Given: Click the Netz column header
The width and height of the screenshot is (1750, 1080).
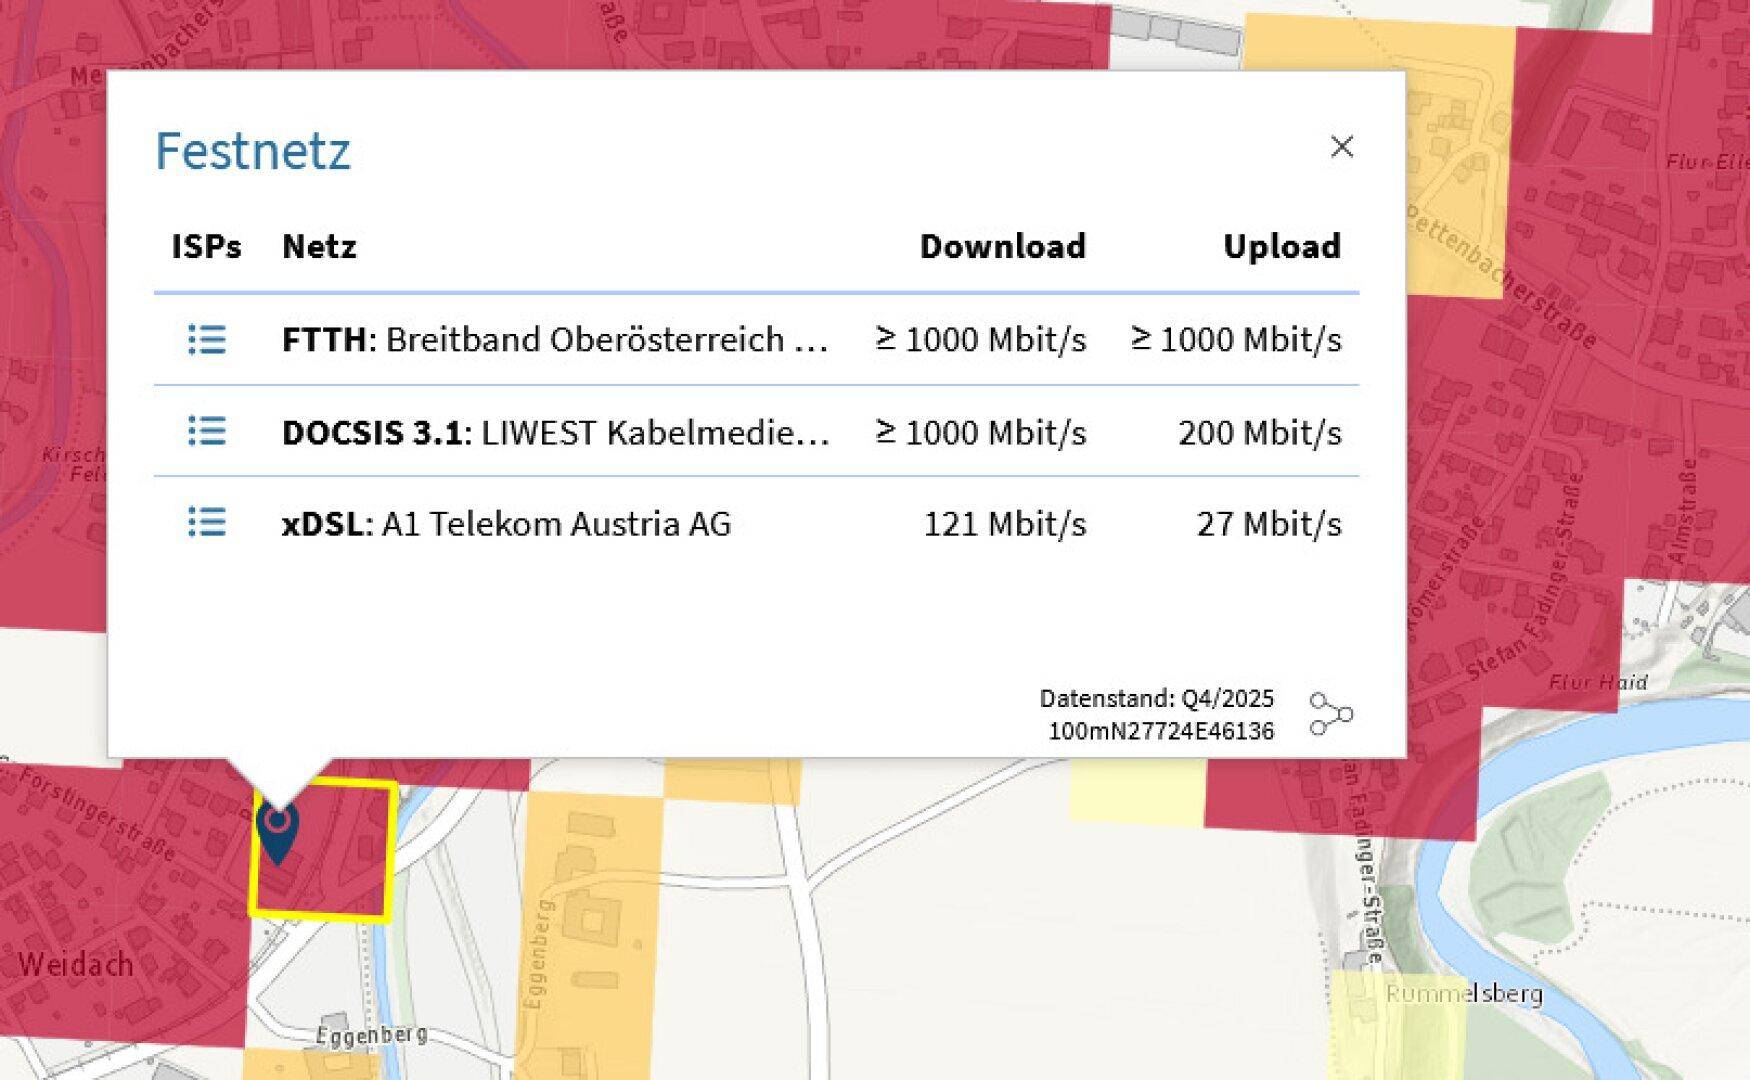Looking at the screenshot, I should point(319,246).
